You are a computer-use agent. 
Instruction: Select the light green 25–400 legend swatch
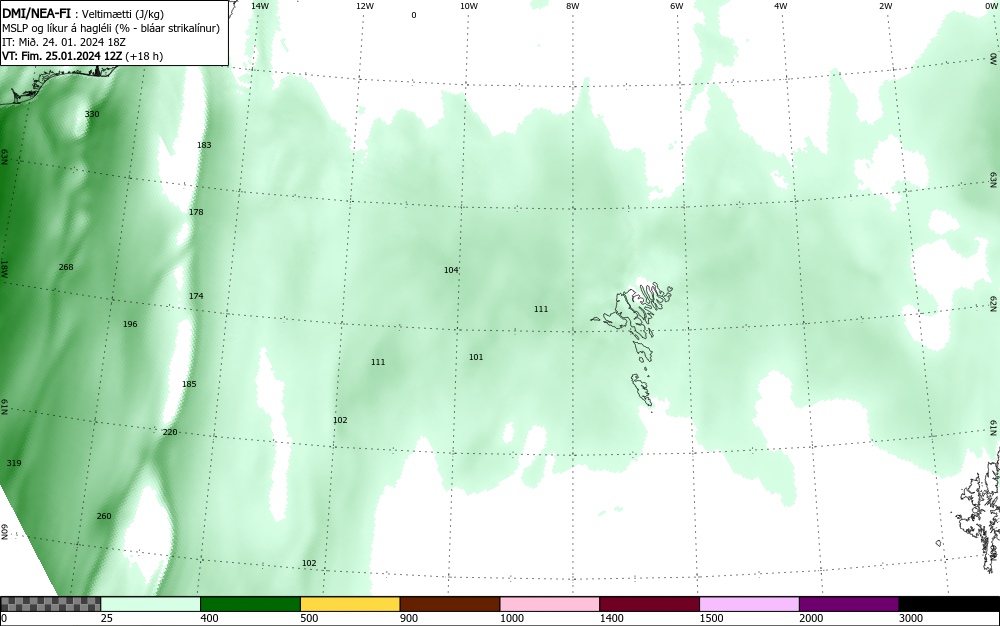click(151, 604)
